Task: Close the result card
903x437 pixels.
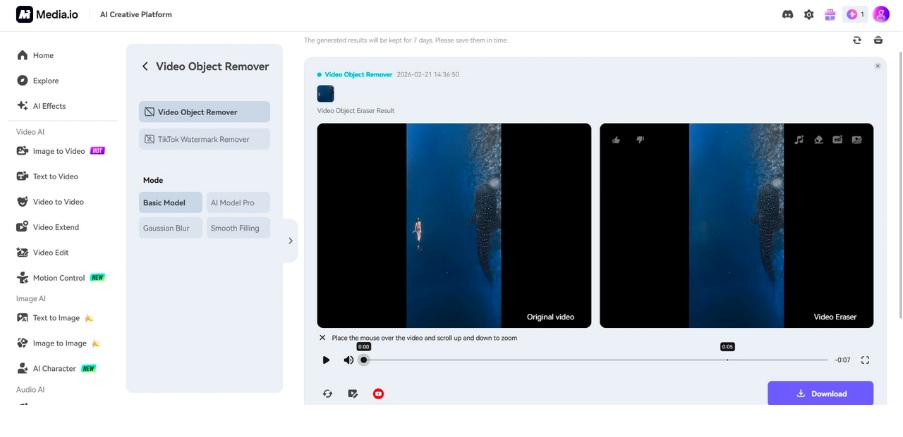Action: pyautogui.click(x=878, y=66)
